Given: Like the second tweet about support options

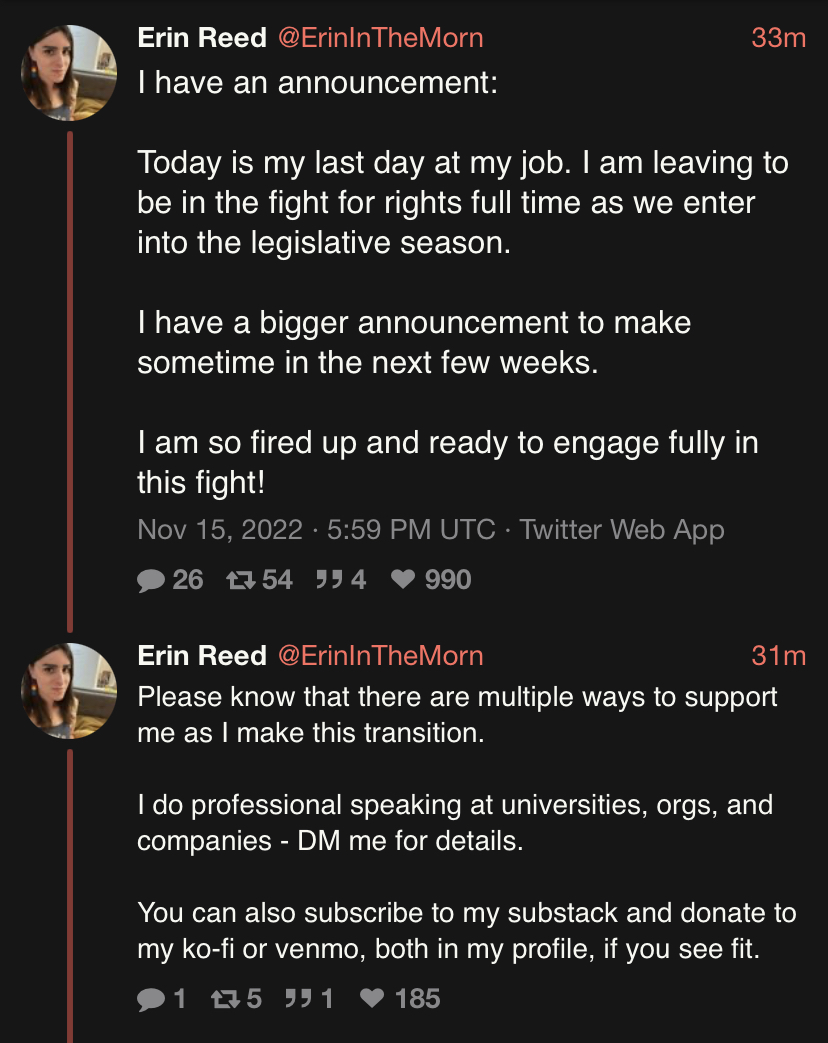Looking at the screenshot, I should pos(372,998).
